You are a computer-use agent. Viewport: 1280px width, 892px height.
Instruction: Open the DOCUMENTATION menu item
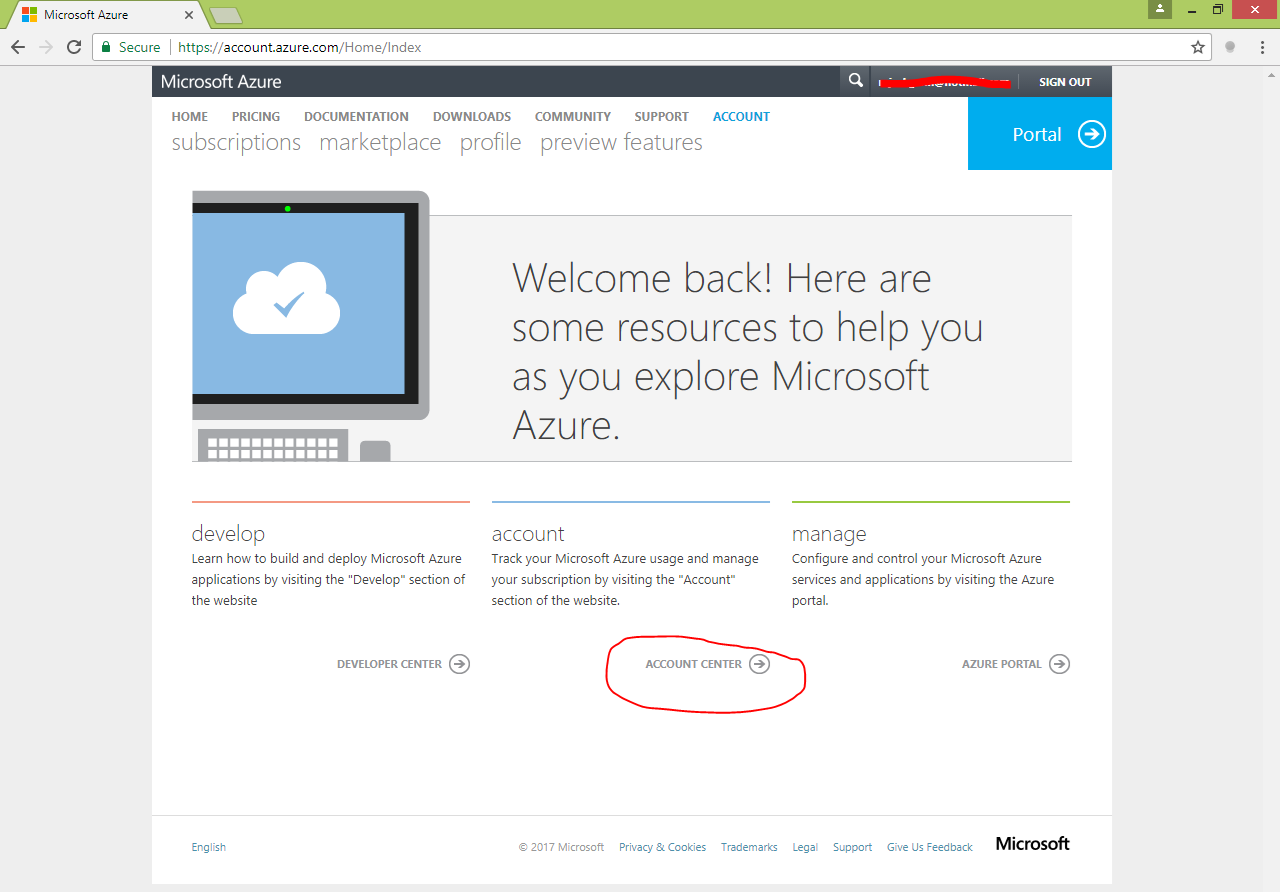(x=356, y=116)
